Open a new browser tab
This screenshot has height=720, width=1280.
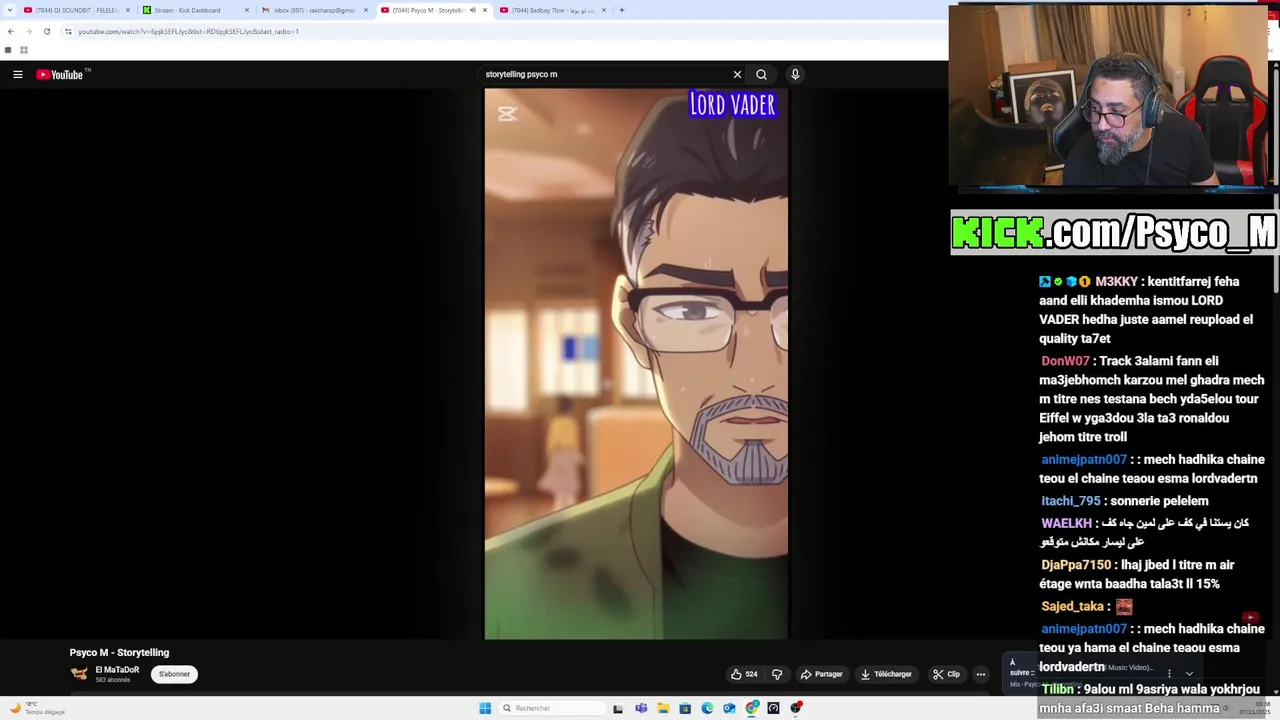point(622,10)
